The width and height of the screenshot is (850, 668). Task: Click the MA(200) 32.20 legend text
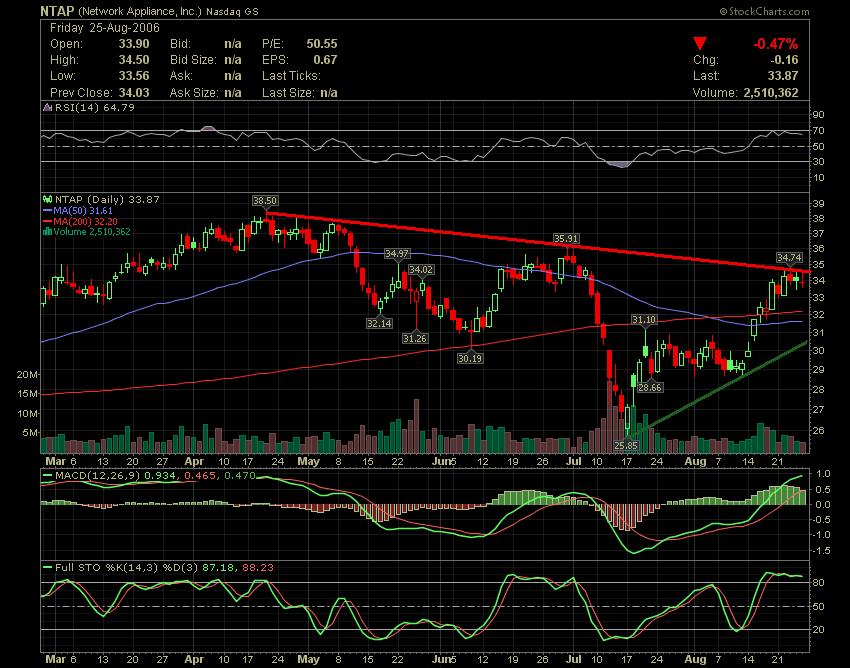tap(85, 221)
